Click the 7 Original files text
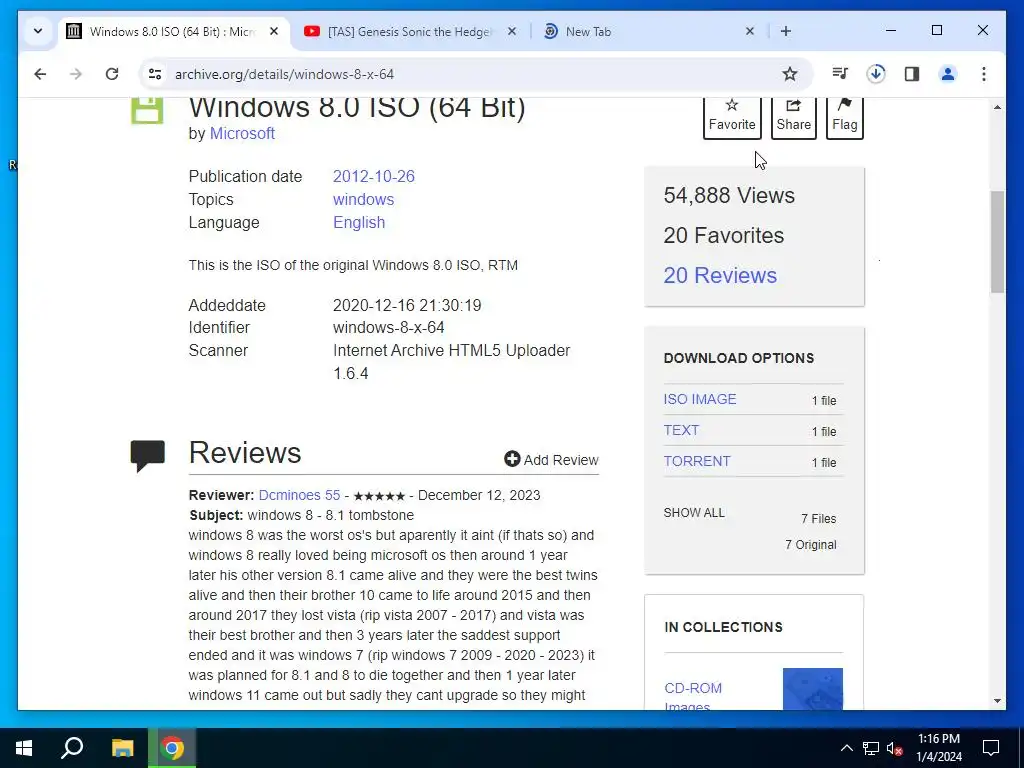The height and width of the screenshot is (768, 1024). point(810,545)
